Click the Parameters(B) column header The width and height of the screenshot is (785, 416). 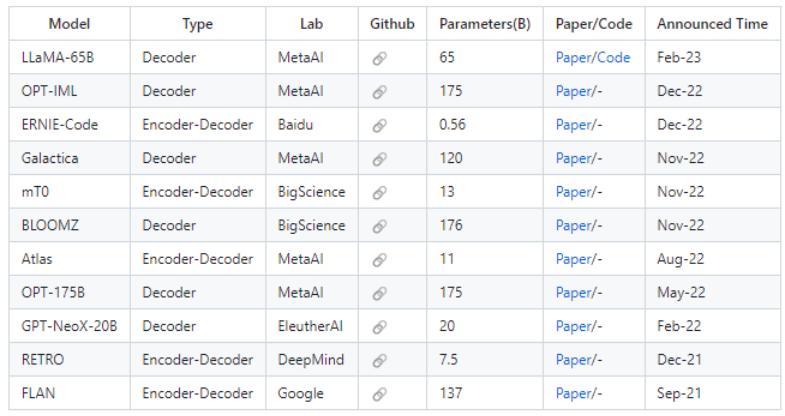484,23
